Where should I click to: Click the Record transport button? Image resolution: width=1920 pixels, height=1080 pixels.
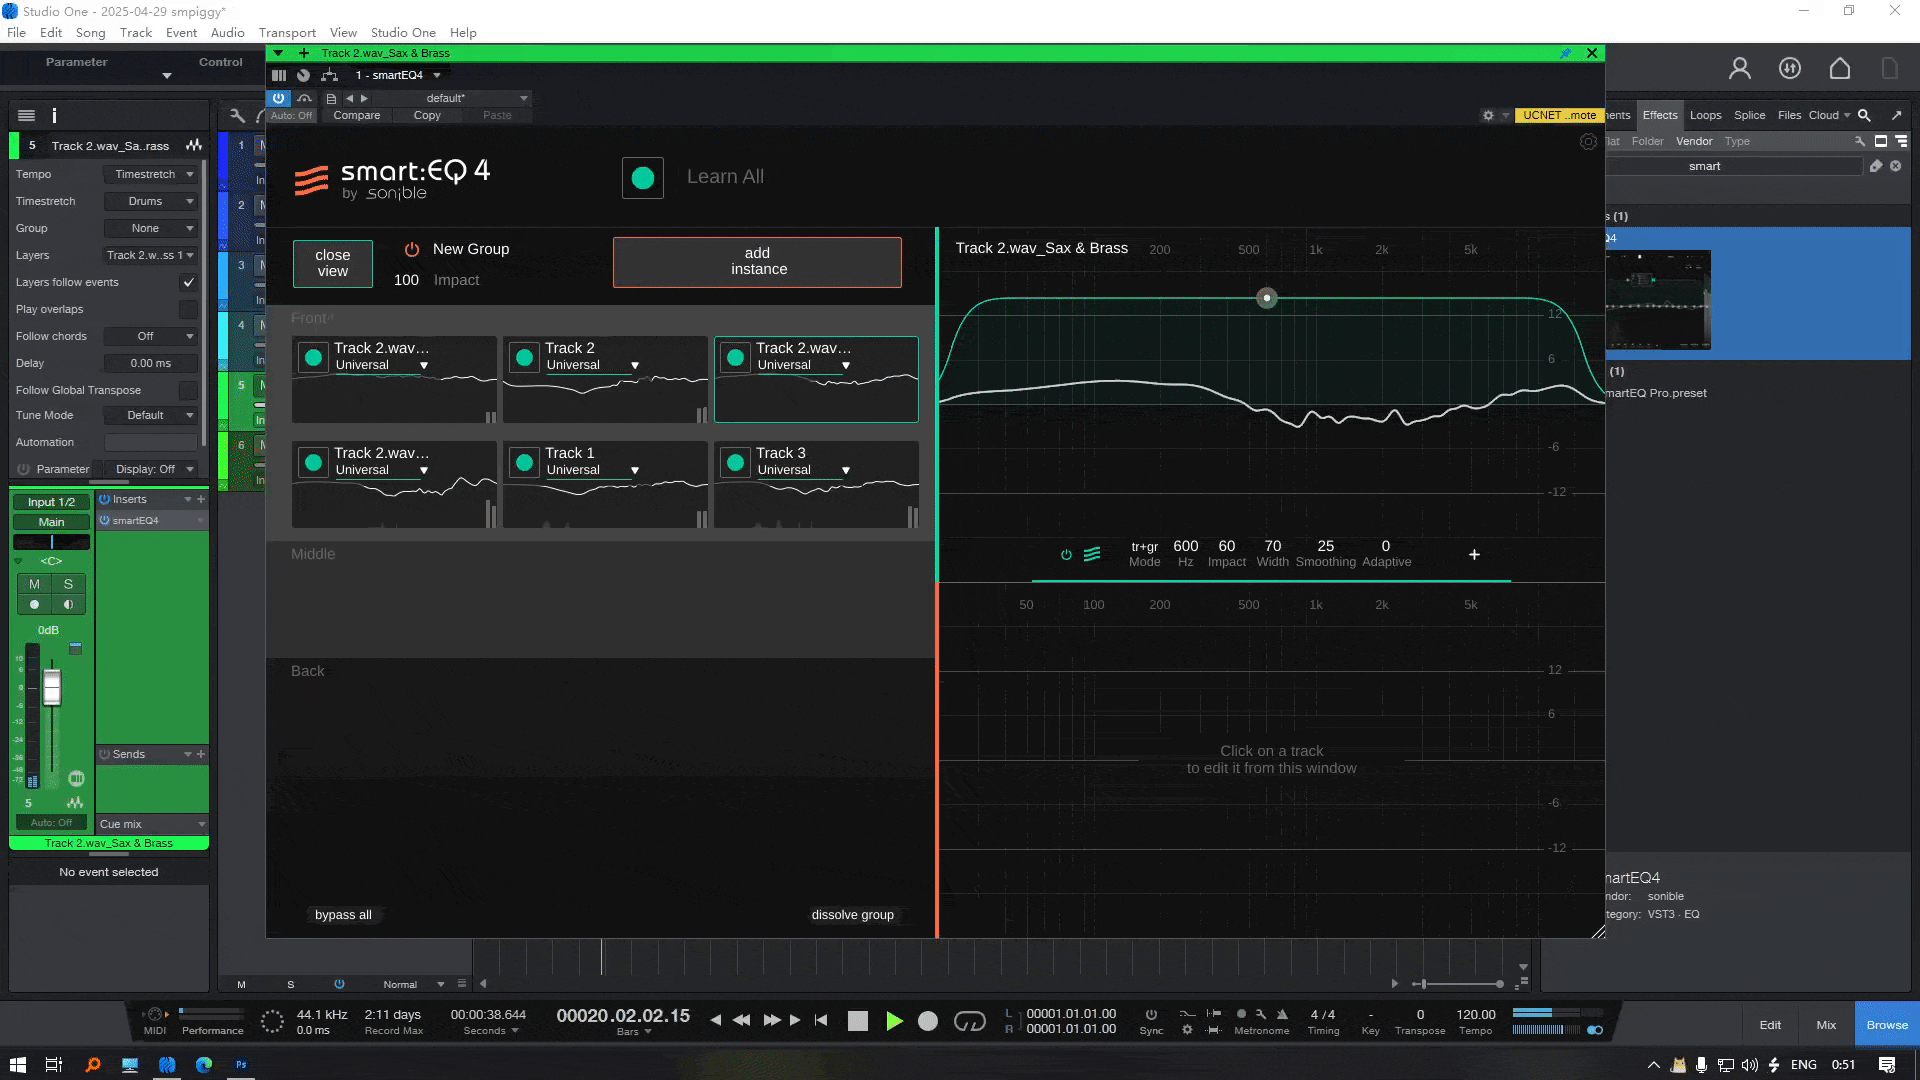928,1021
